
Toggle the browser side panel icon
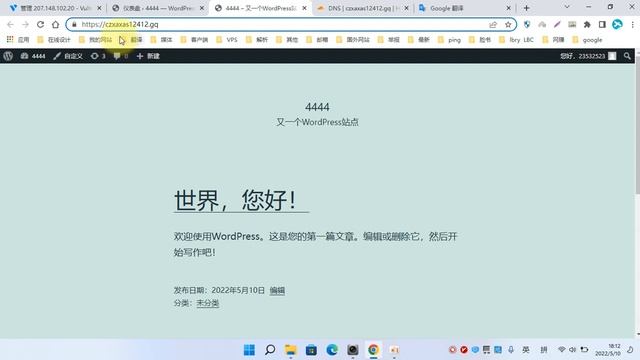pos(602,24)
